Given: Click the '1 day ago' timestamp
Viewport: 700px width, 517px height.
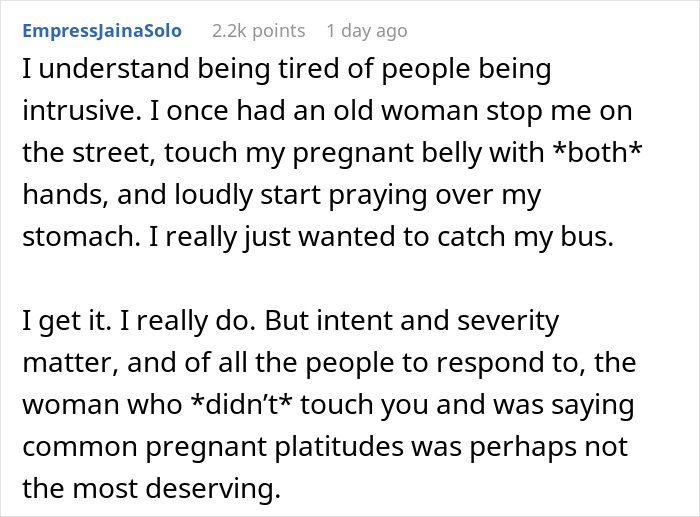Looking at the screenshot, I should tap(367, 31).
